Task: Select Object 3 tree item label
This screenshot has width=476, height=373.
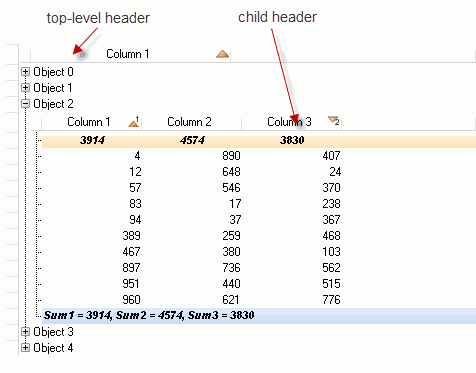Action: coord(53,332)
